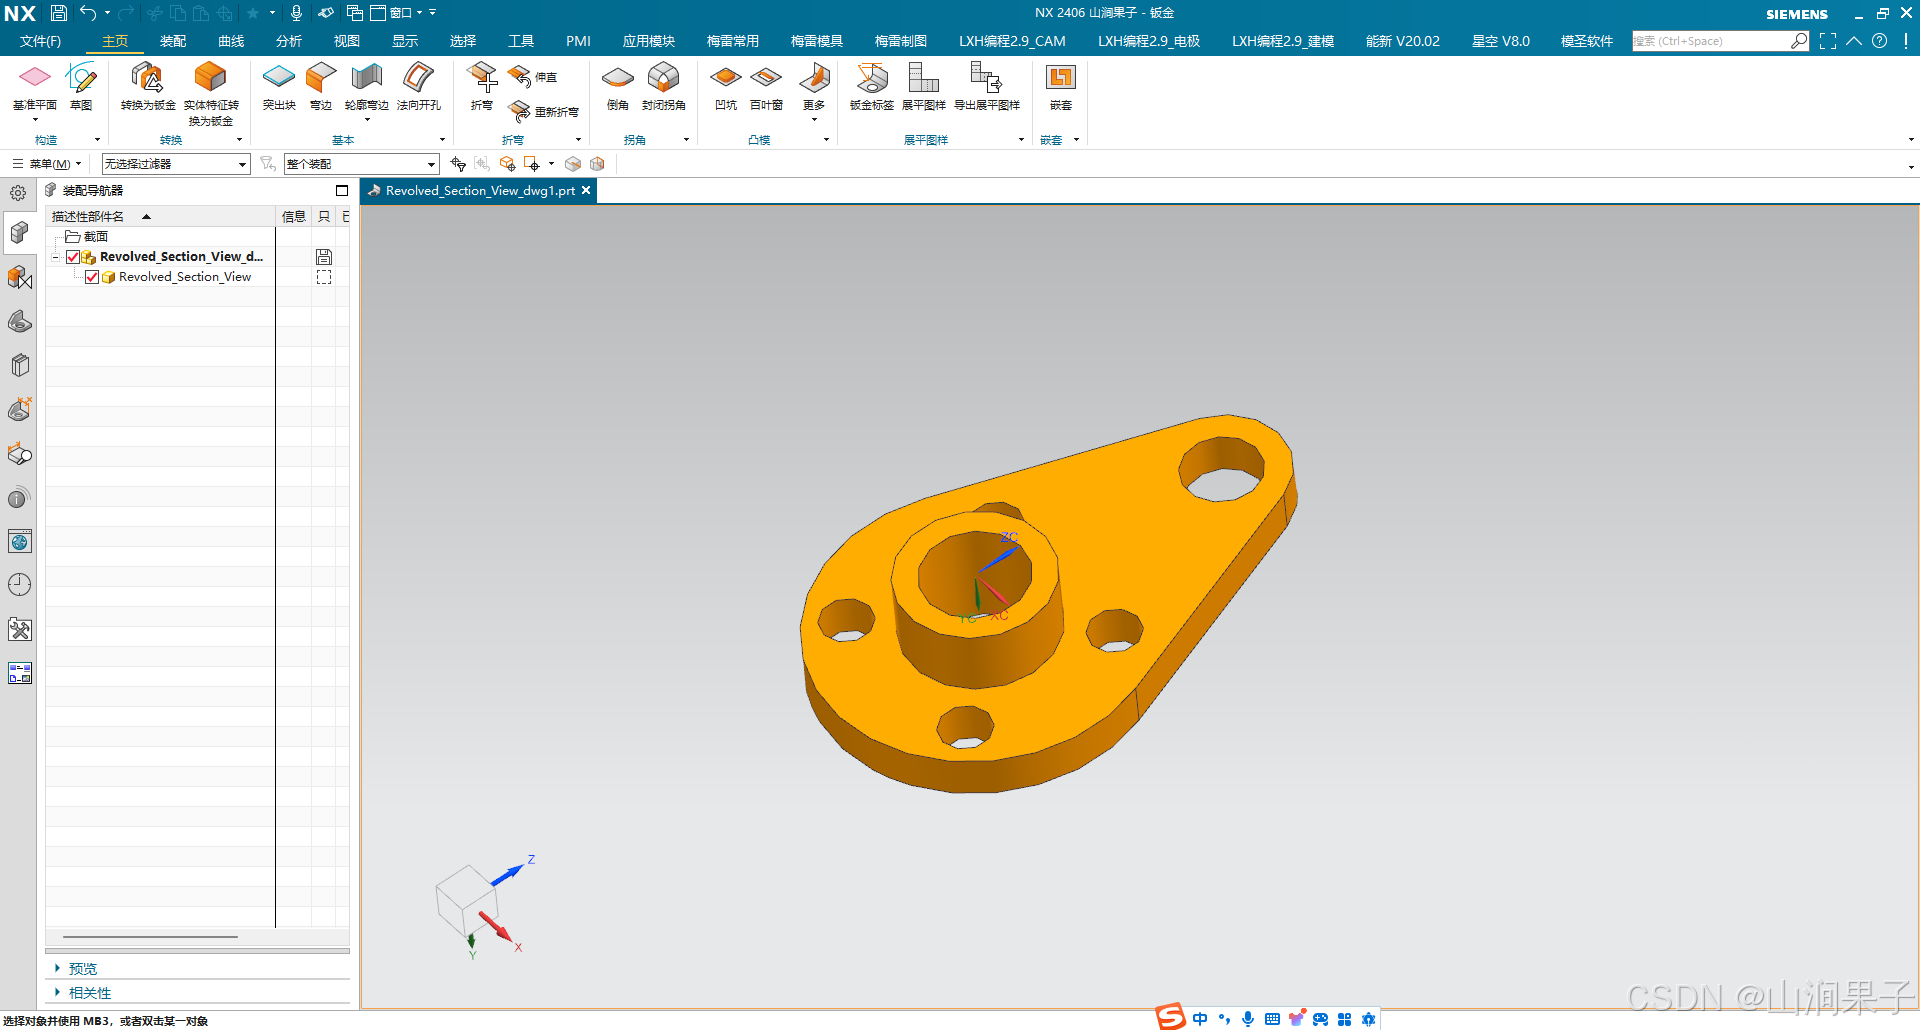
Task: Toggle ribbon minimize caret near search
Action: (x=1854, y=41)
